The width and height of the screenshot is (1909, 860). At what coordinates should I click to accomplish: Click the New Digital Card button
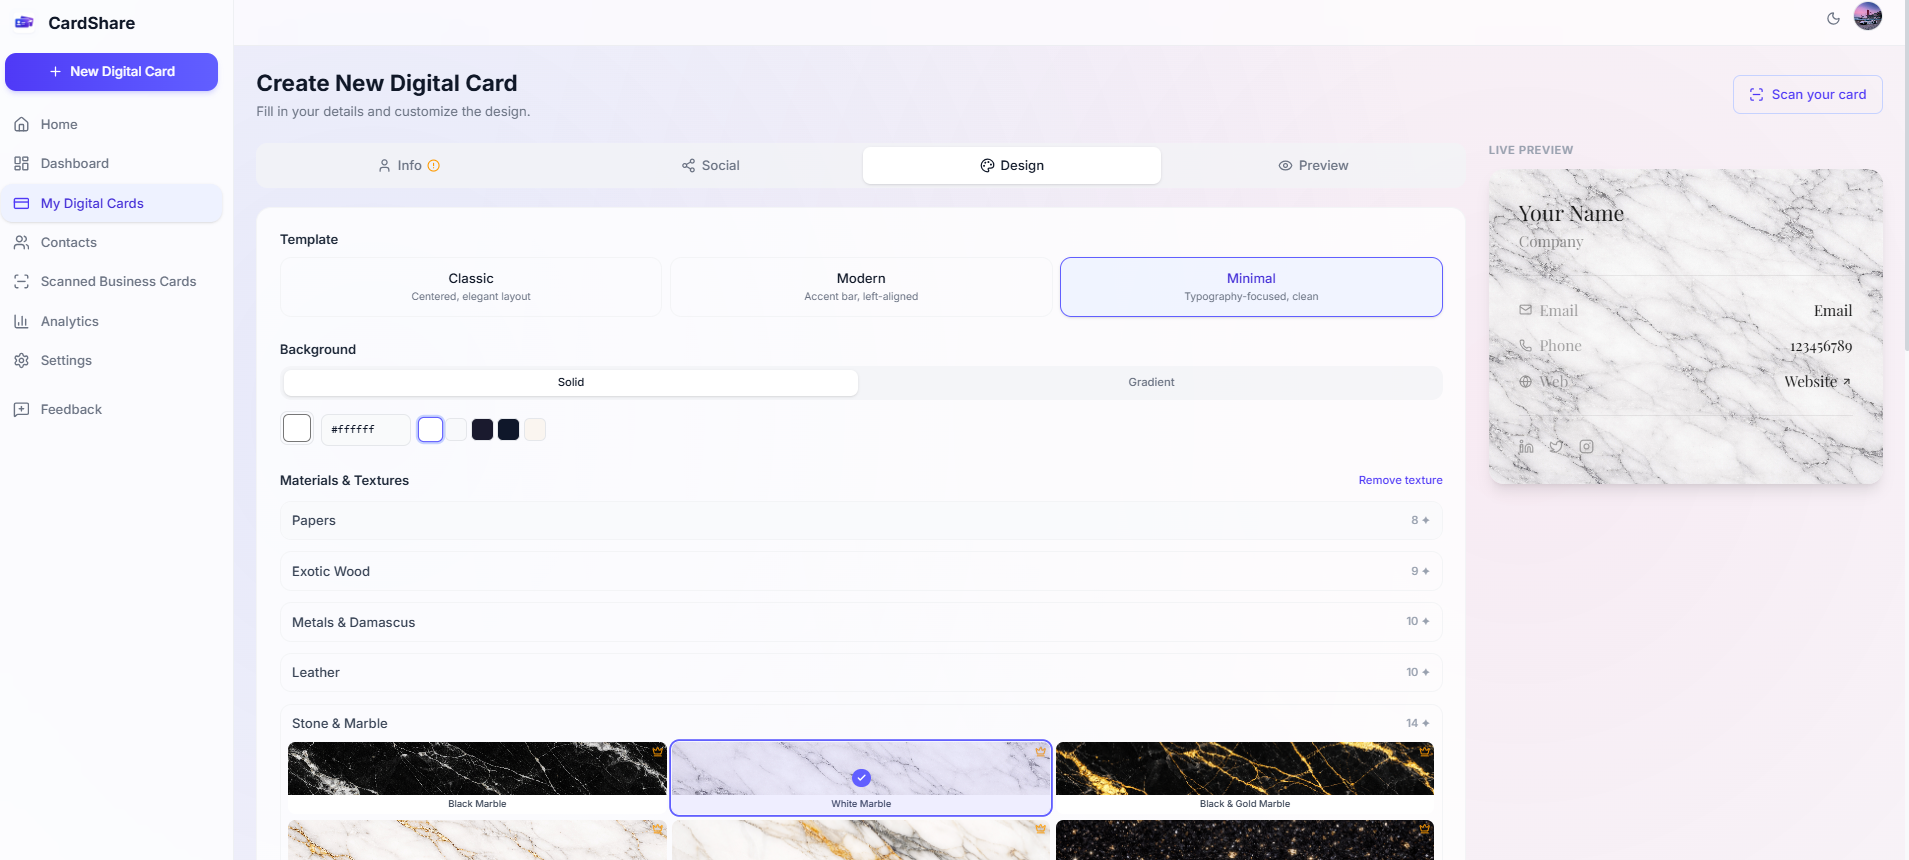(112, 72)
